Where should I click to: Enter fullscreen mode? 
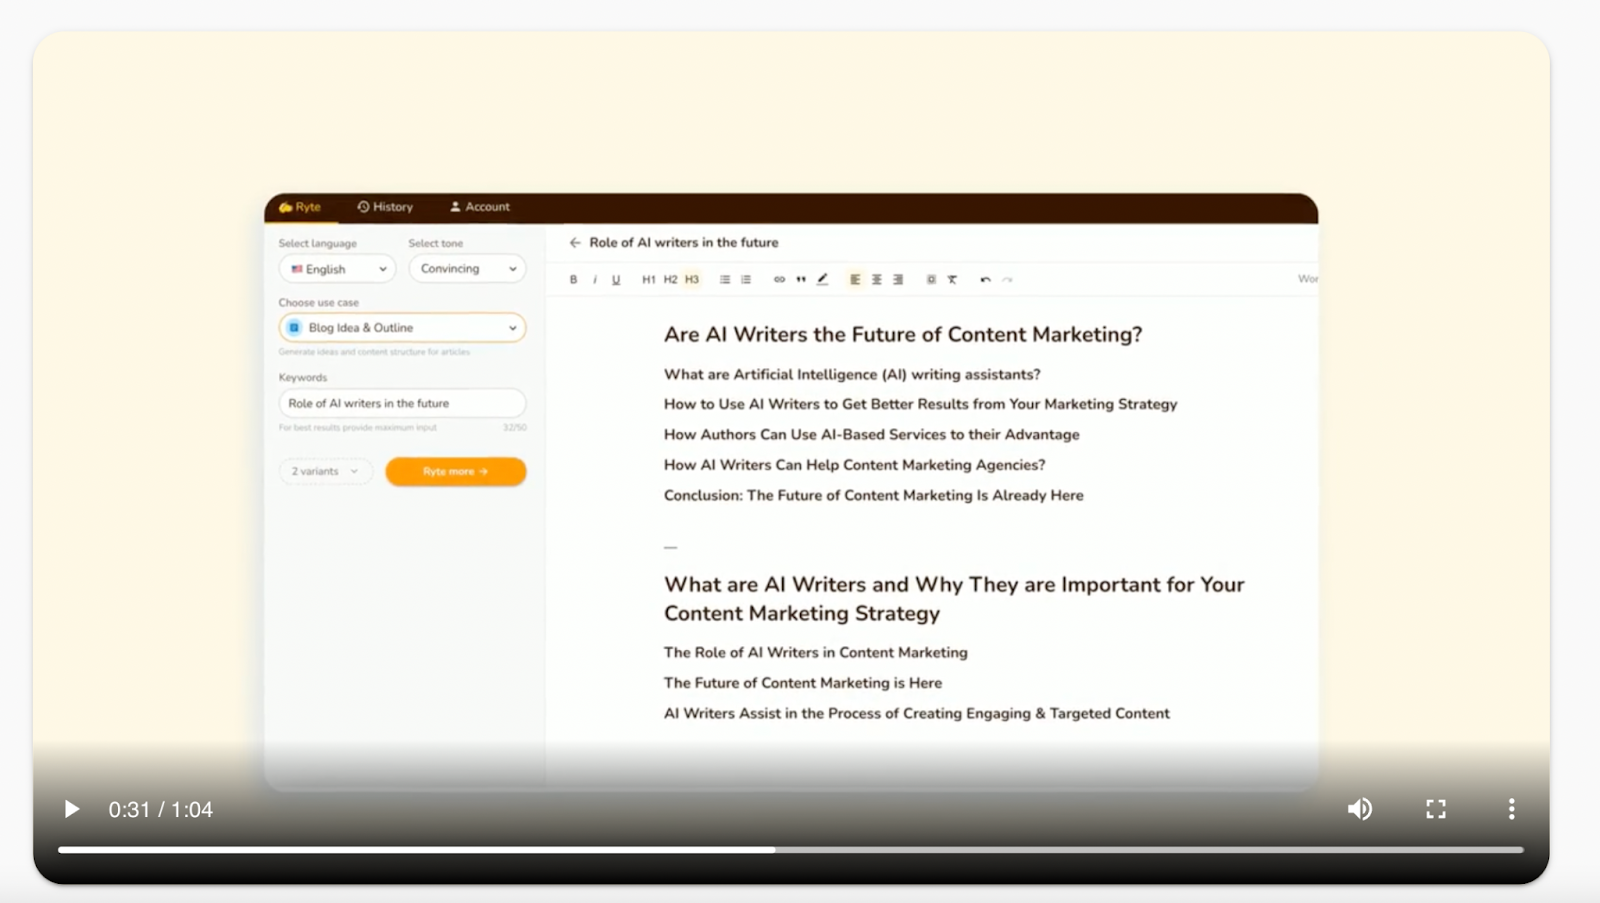pos(1436,809)
